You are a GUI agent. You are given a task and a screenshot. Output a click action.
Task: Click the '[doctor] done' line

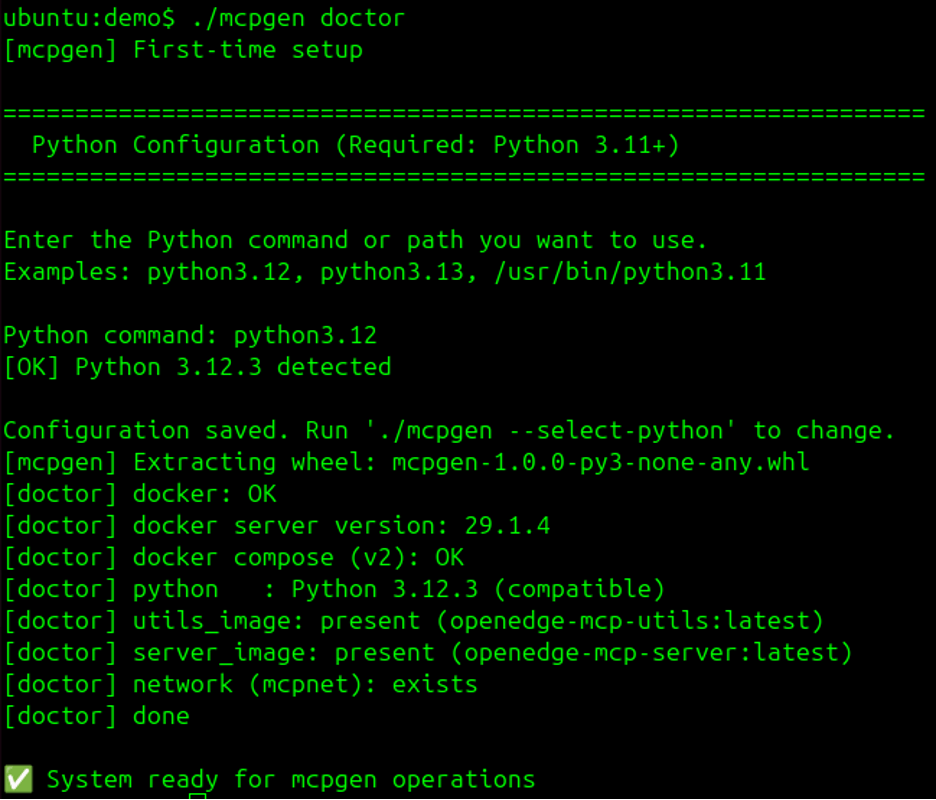96,716
